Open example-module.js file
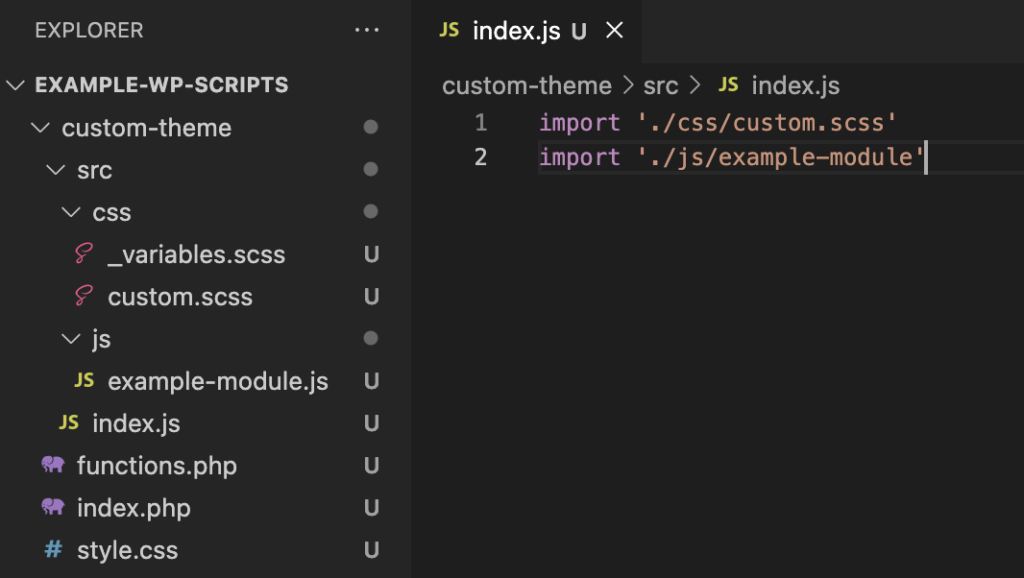This screenshot has height=578, width=1024. click(x=218, y=381)
